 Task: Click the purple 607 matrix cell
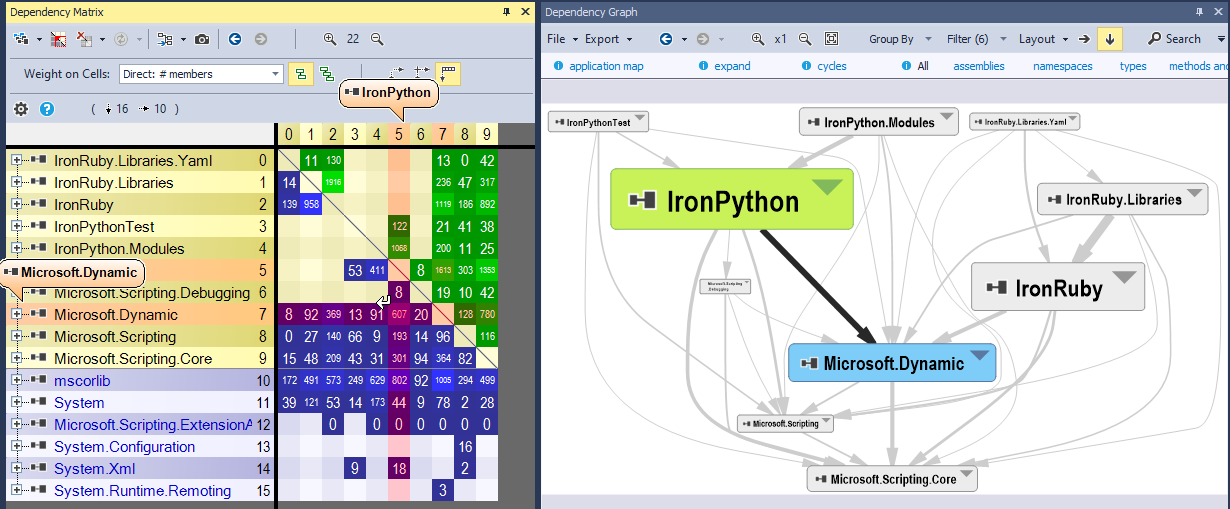(x=398, y=314)
